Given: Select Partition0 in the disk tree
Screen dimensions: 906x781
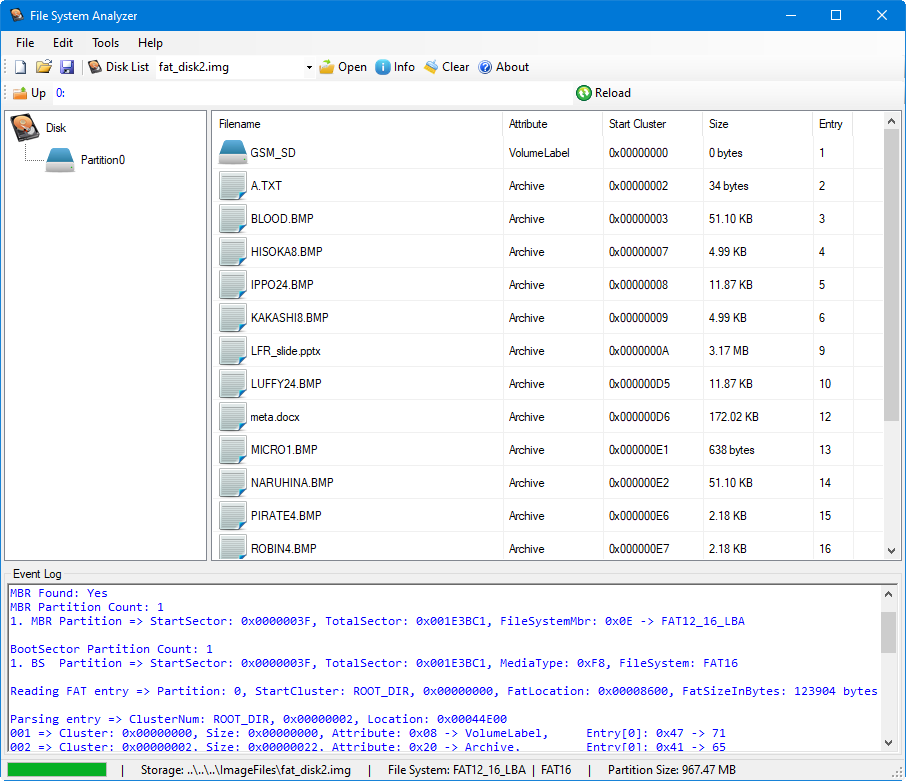Looking at the screenshot, I should tap(103, 160).
